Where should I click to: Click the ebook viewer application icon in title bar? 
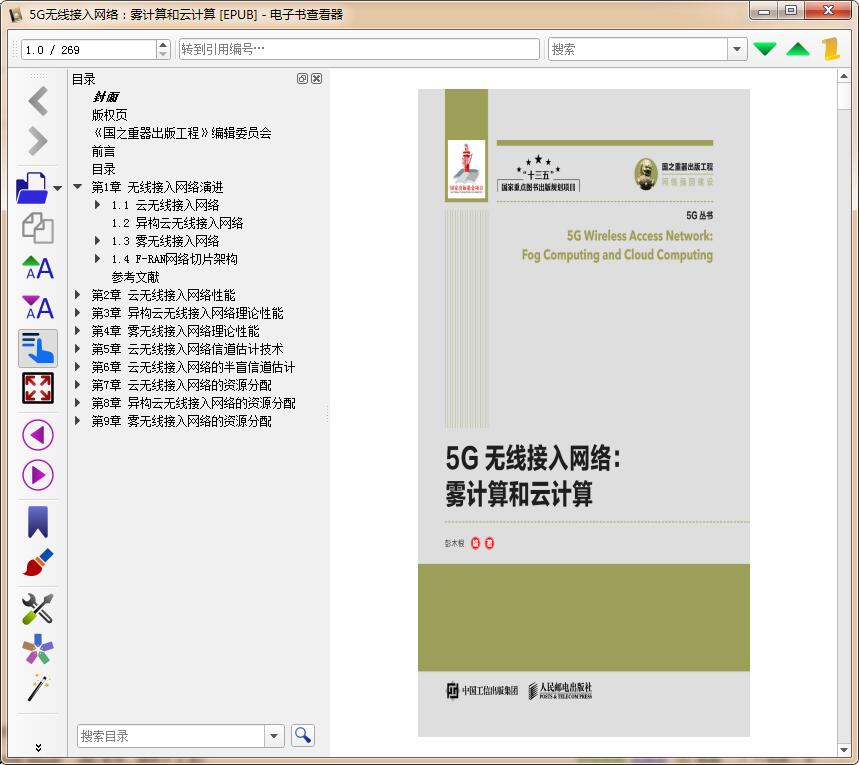tap(16, 14)
